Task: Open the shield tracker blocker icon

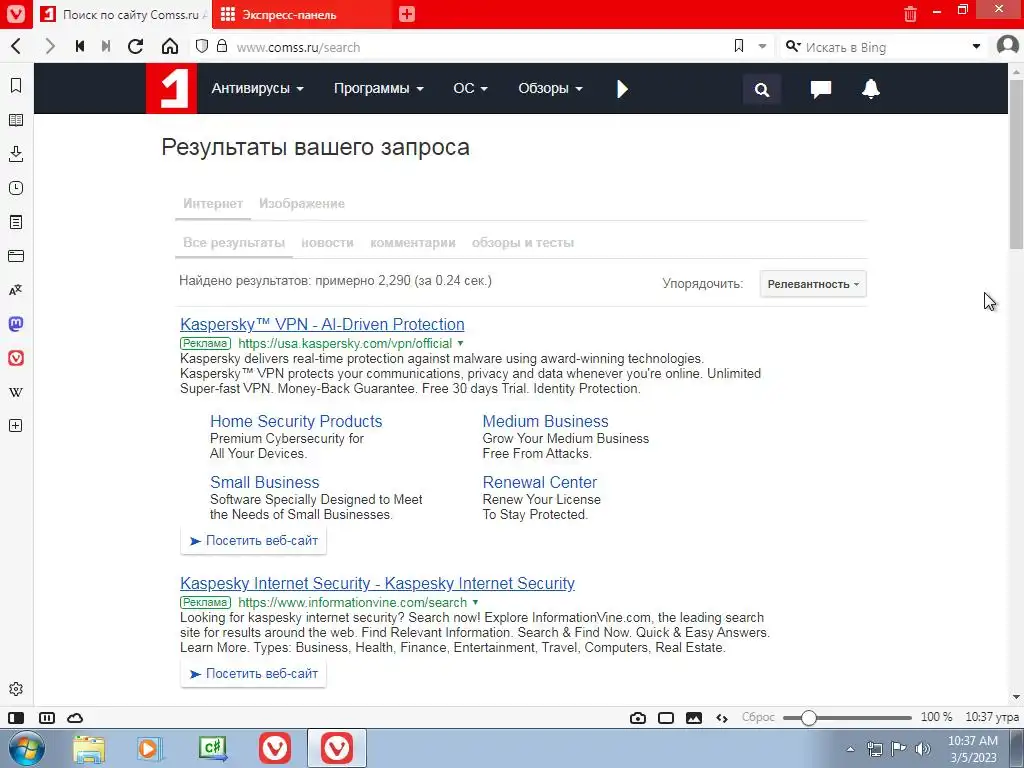Action: click(x=202, y=46)
